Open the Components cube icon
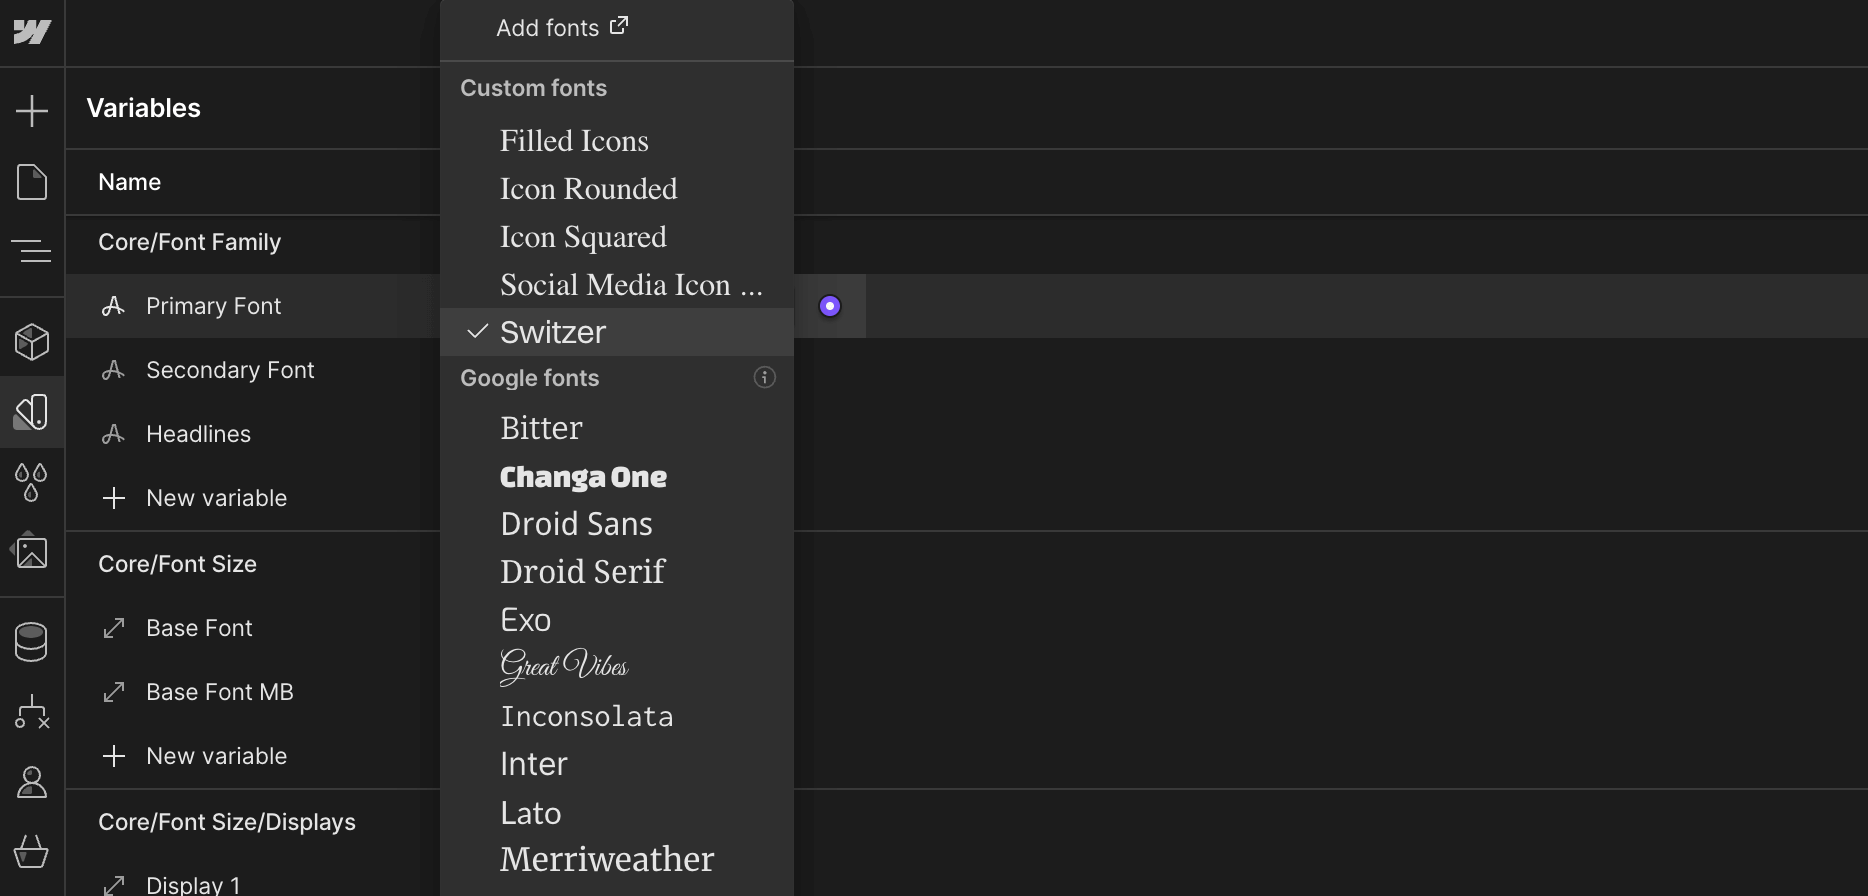 point(32,342)
